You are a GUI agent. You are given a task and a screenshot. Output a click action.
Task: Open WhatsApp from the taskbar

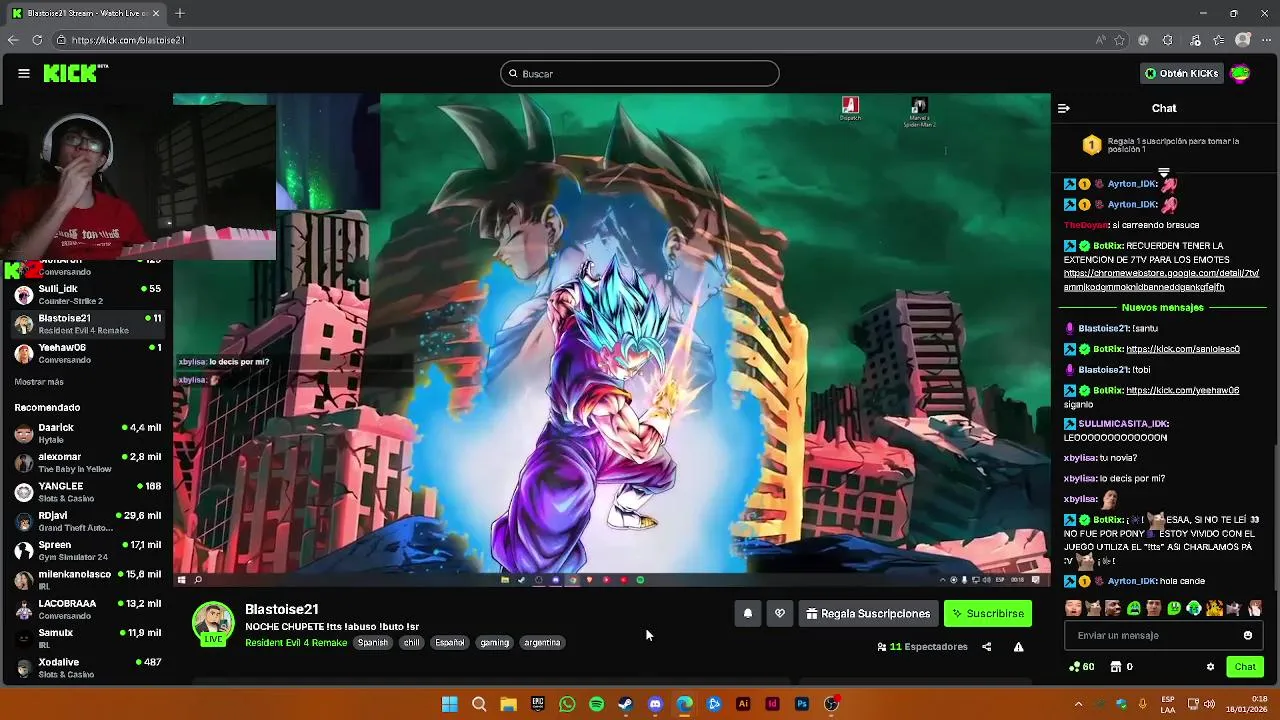(567, 704)
